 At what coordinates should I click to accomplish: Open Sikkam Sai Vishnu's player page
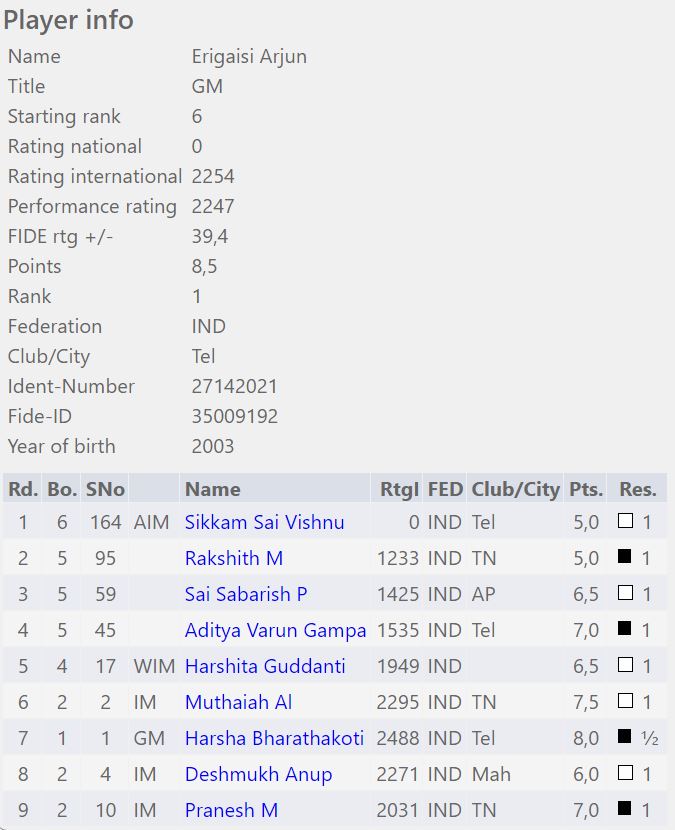click(x=264, y=522)
